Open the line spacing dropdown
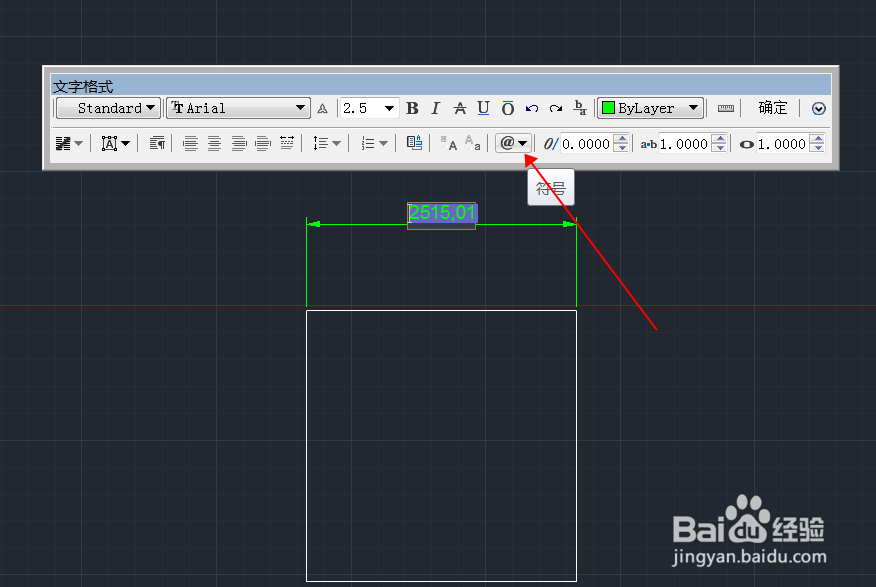 (327, 144)
